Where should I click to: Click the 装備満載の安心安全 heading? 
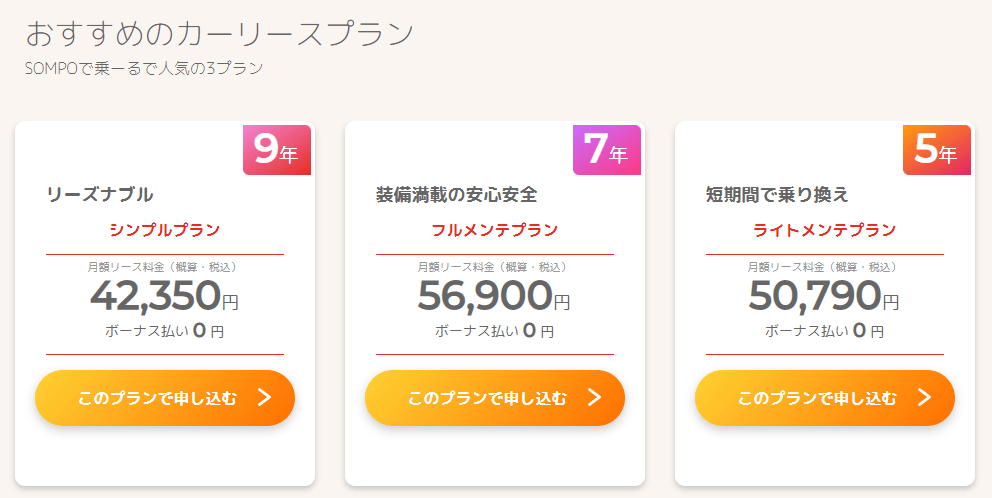pyautogui.click(x=457, y=195)
